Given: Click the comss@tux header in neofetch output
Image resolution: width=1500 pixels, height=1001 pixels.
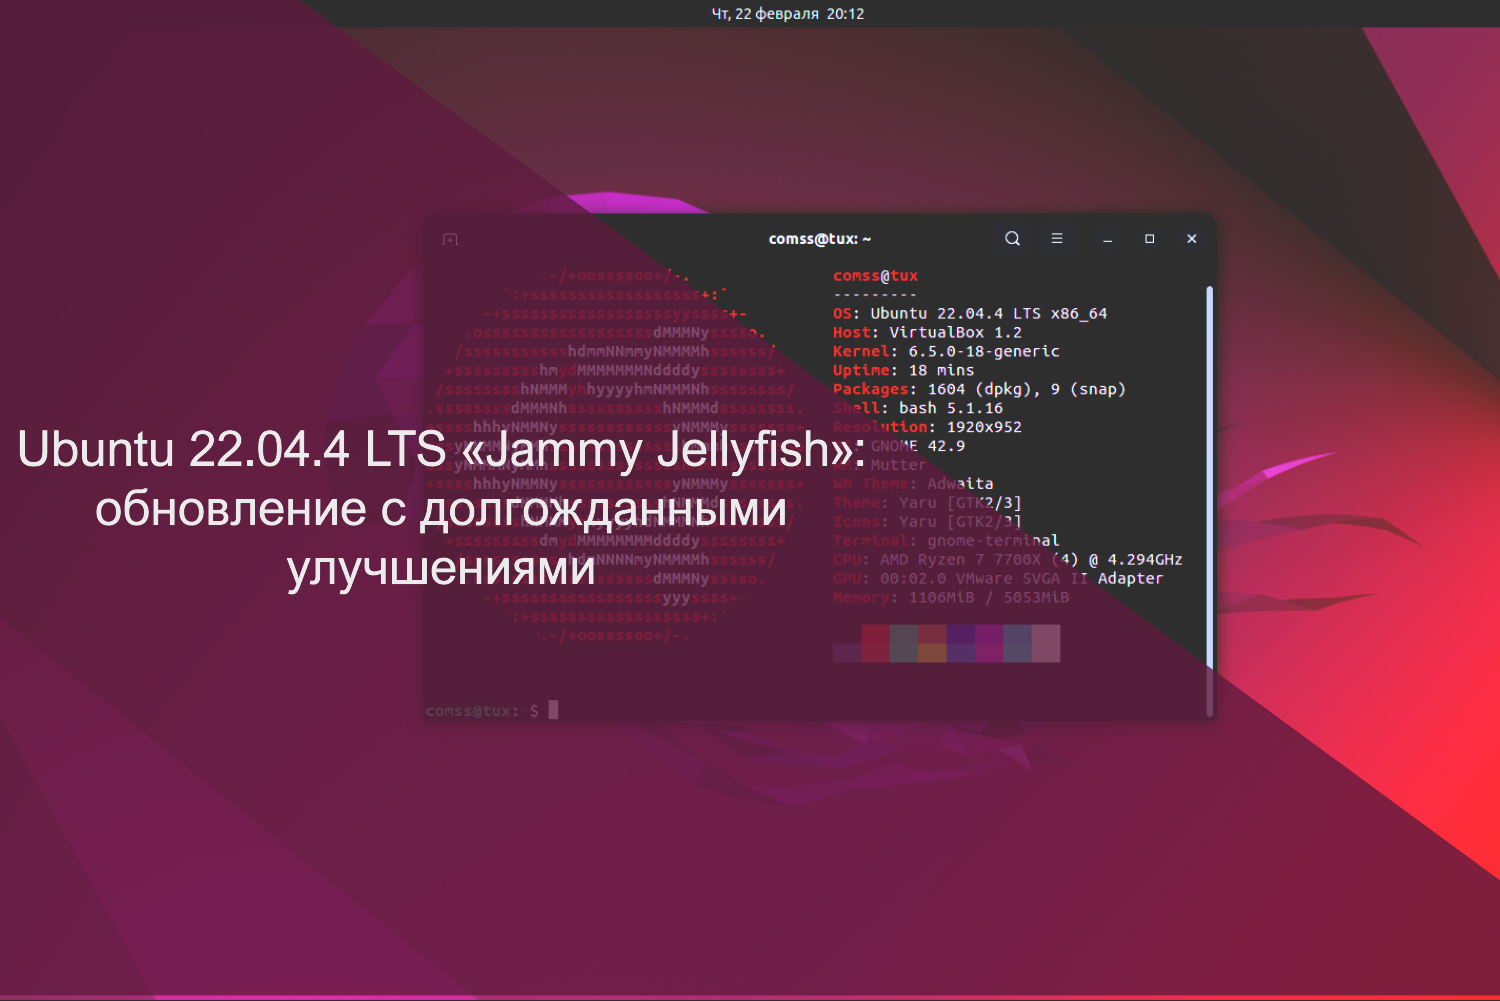Looking at the screenshot, I should coord(875,275).
